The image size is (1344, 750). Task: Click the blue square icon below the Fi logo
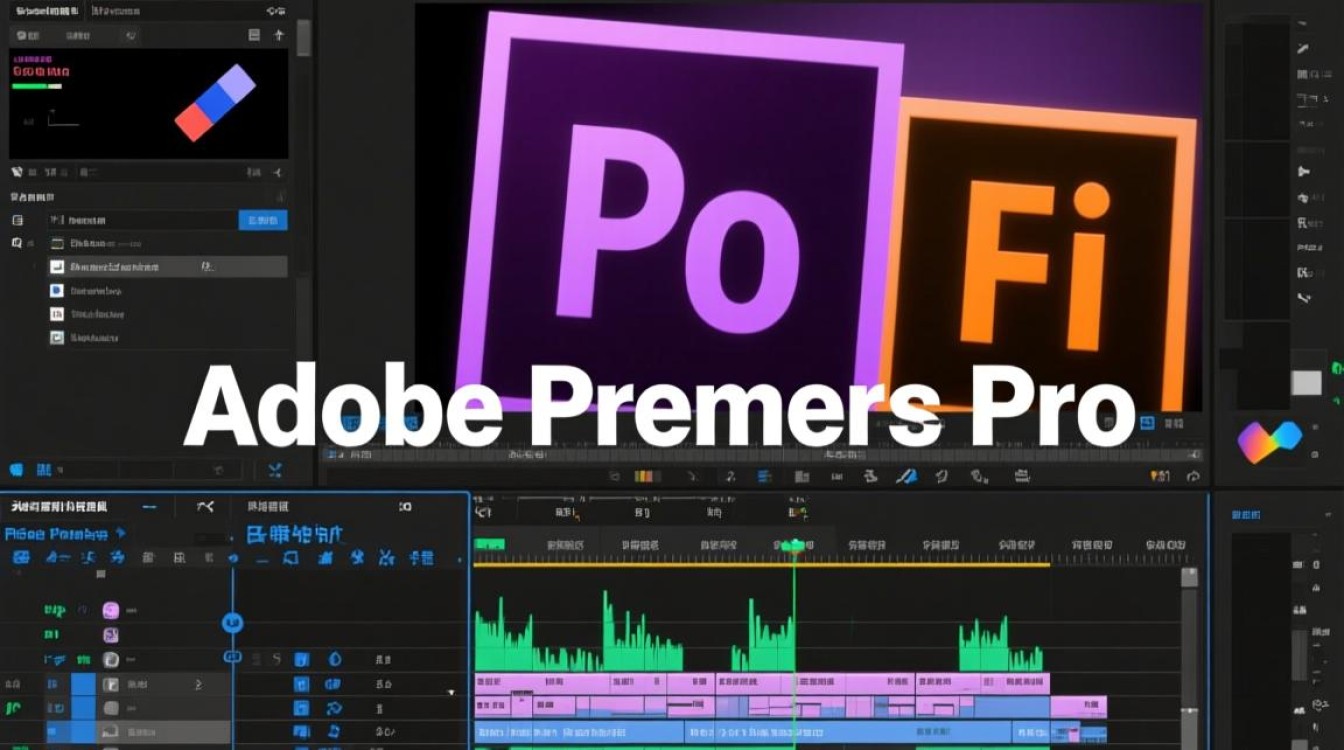click(1147, 424)
